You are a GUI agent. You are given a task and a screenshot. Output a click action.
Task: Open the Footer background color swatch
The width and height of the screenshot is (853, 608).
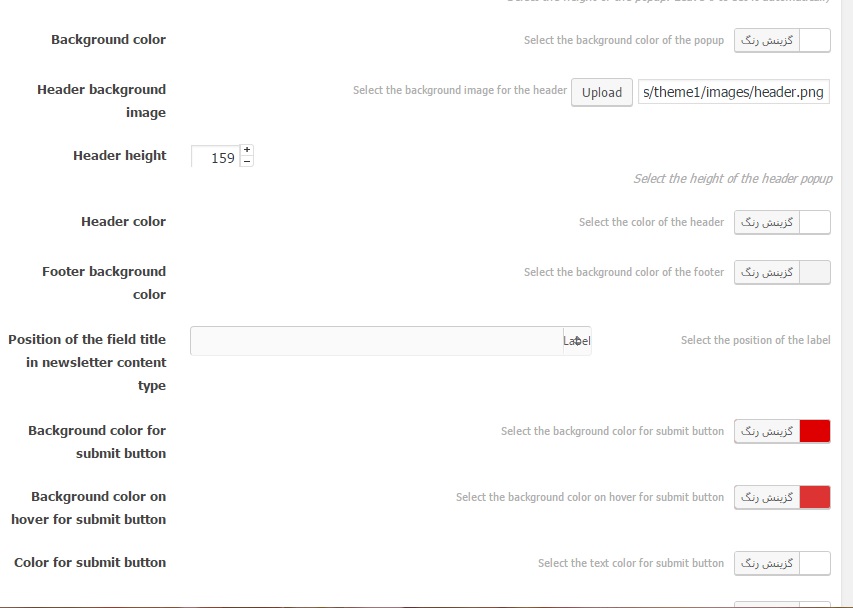pos(815,272)
